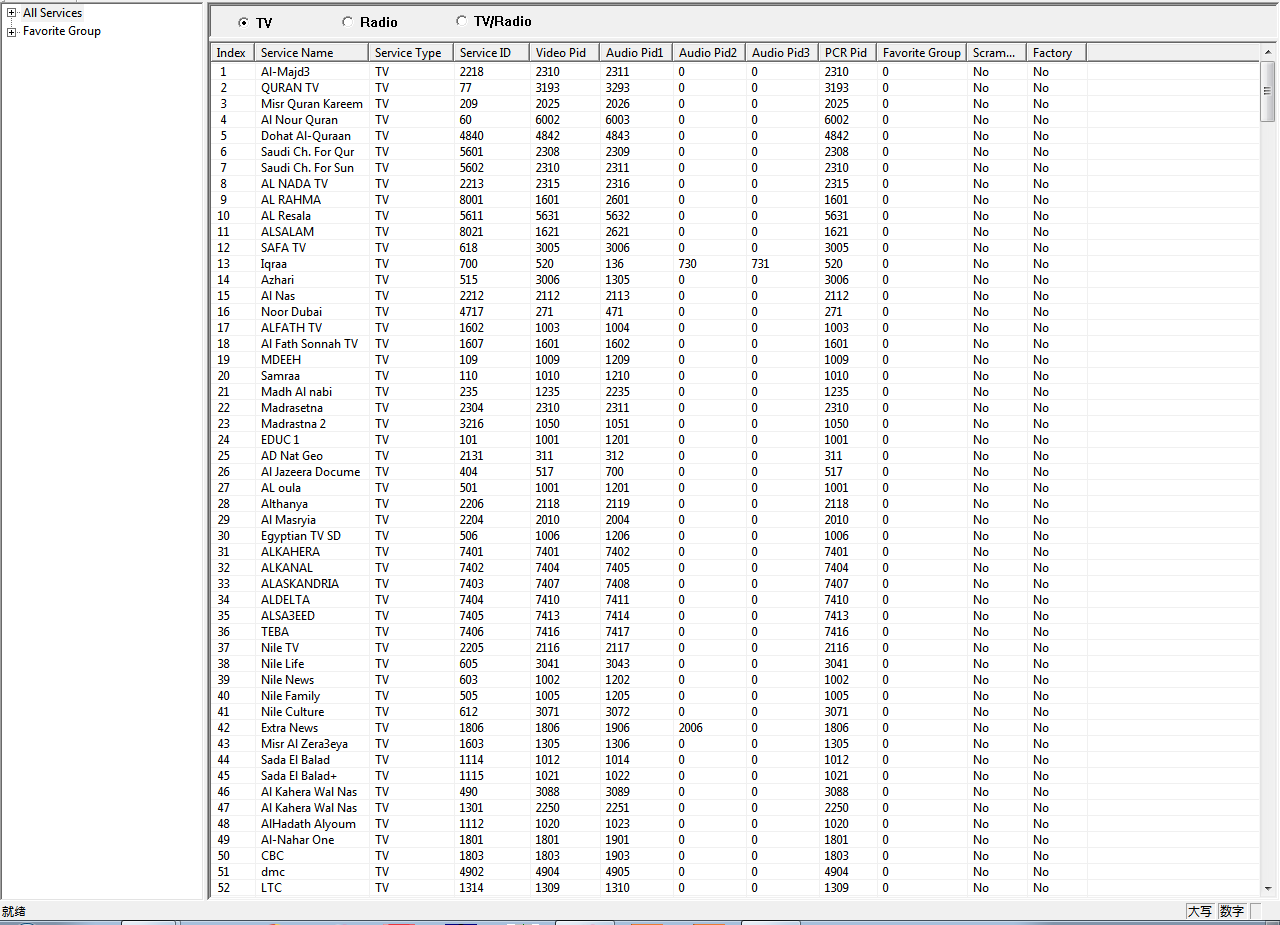The width and height of the screenshot is (1280, 925).
Task: Select the Al-Majd3 service row
Action: [649, 72]
